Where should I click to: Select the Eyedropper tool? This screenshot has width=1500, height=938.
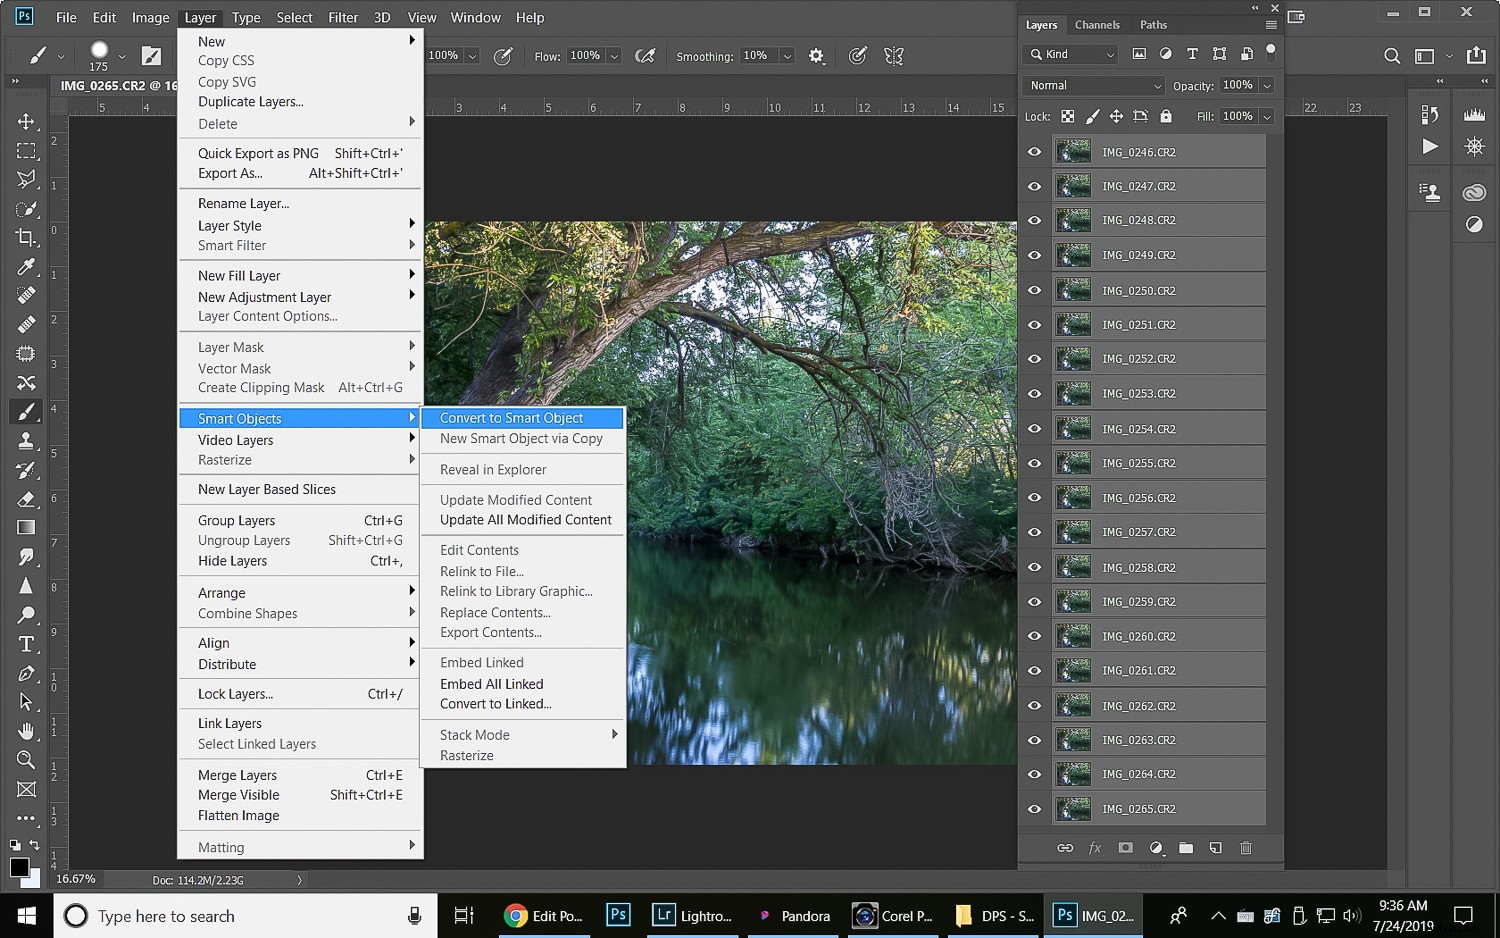pyautogui.click(x=26, y=266)
